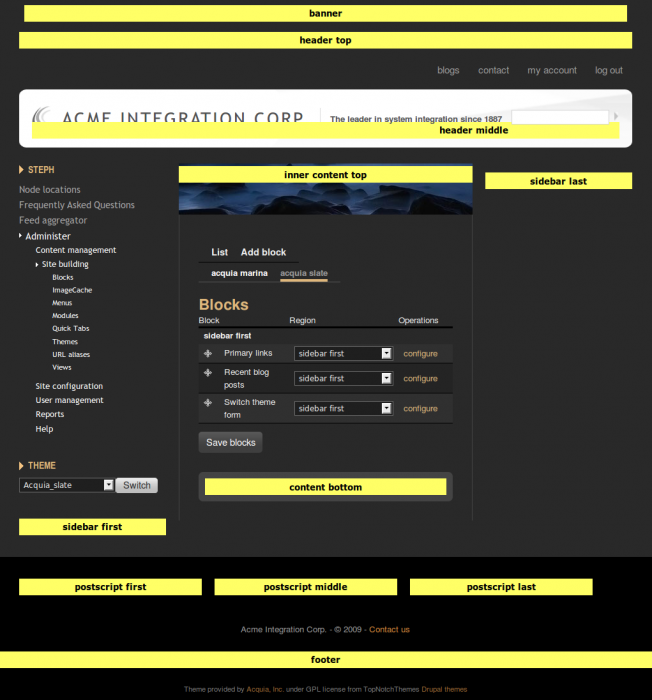The image size is (652, 700).
Task: Configure the Switch theme form block
Action: tap(420, 408)
